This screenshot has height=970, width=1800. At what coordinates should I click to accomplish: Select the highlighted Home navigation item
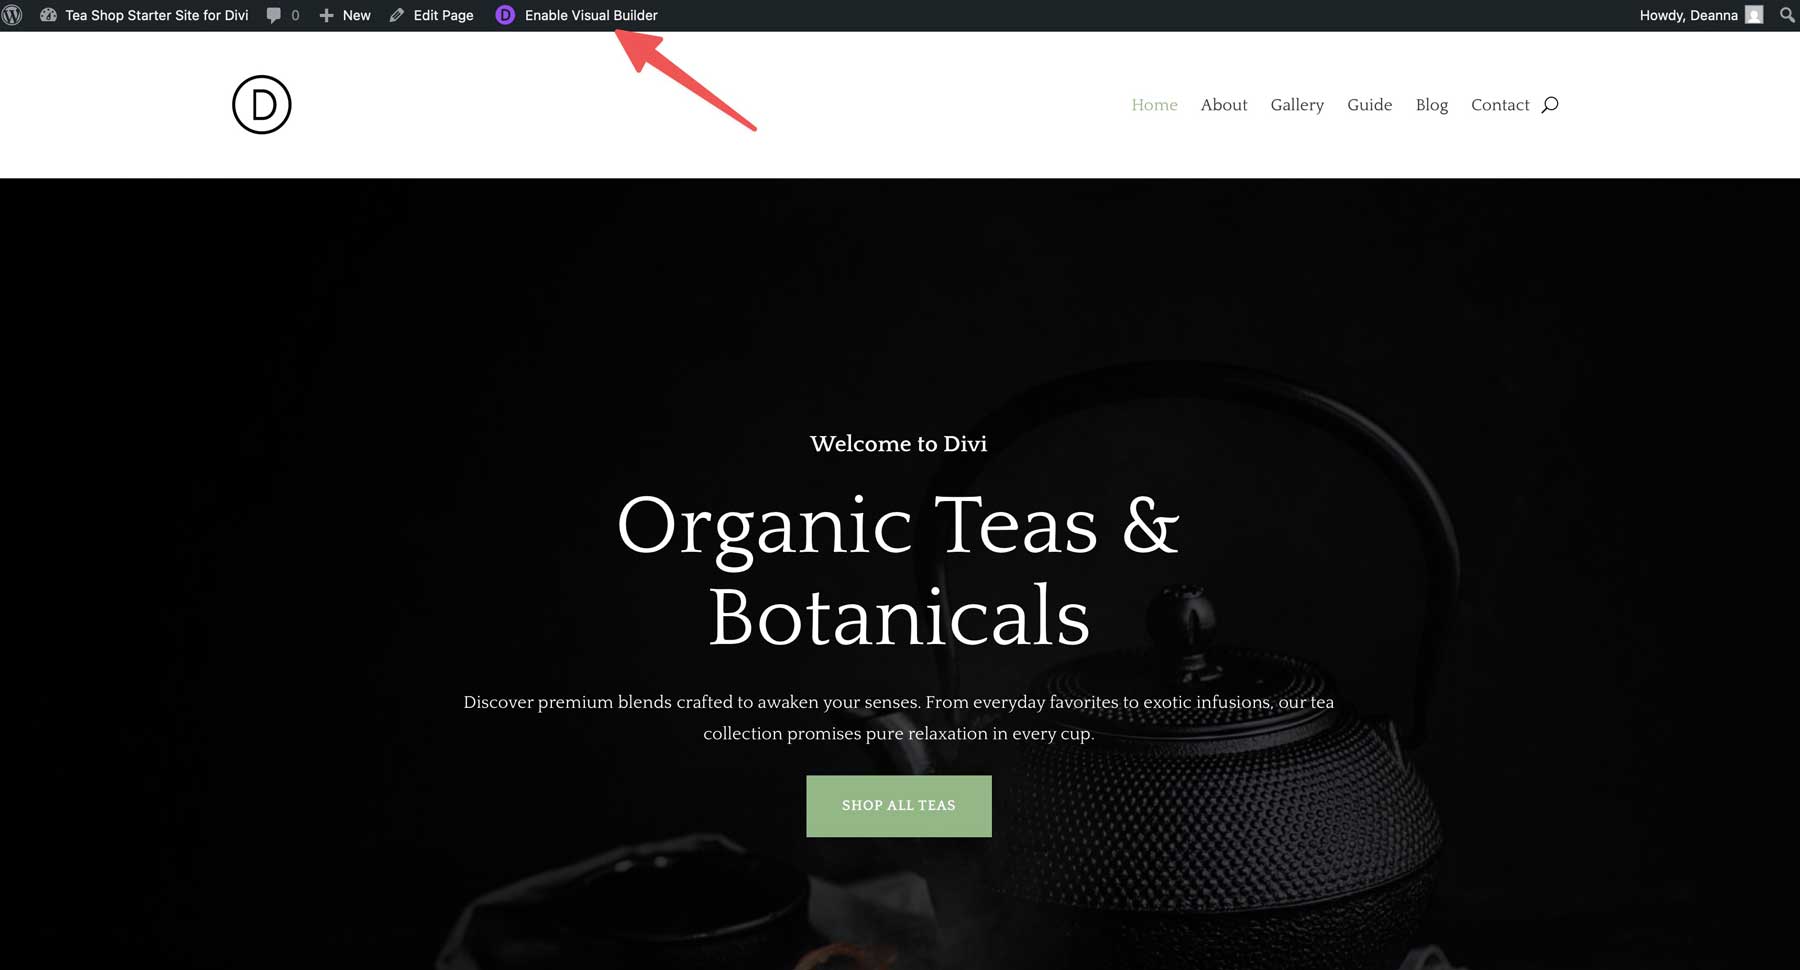1155,104
